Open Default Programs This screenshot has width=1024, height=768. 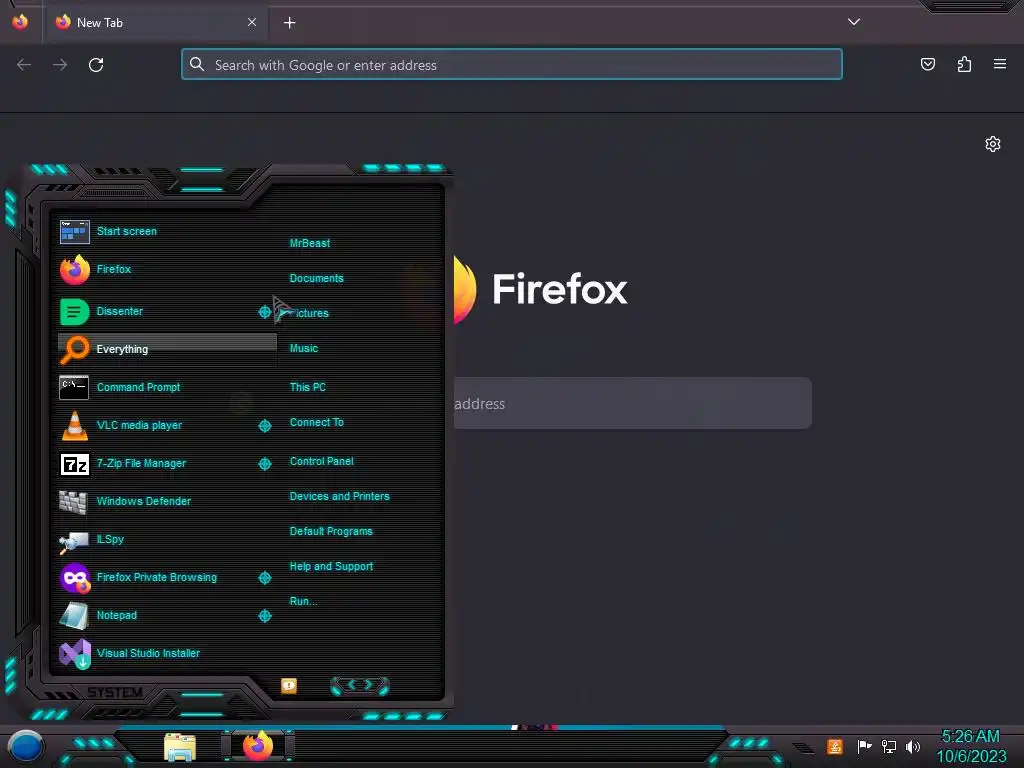[x=331, y=532]
